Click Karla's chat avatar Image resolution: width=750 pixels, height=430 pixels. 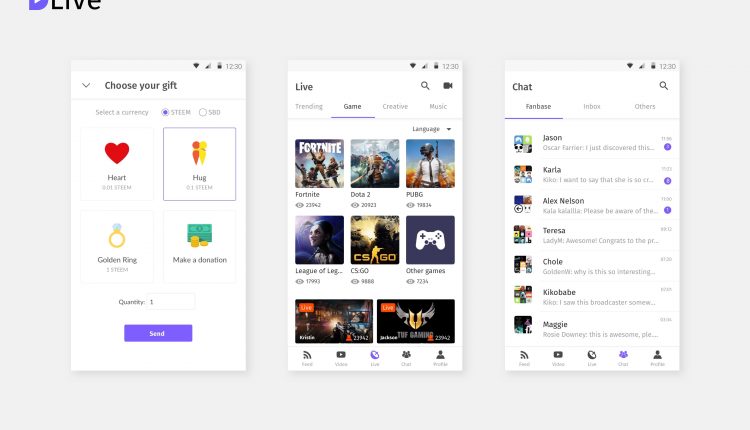pos(523,174)
